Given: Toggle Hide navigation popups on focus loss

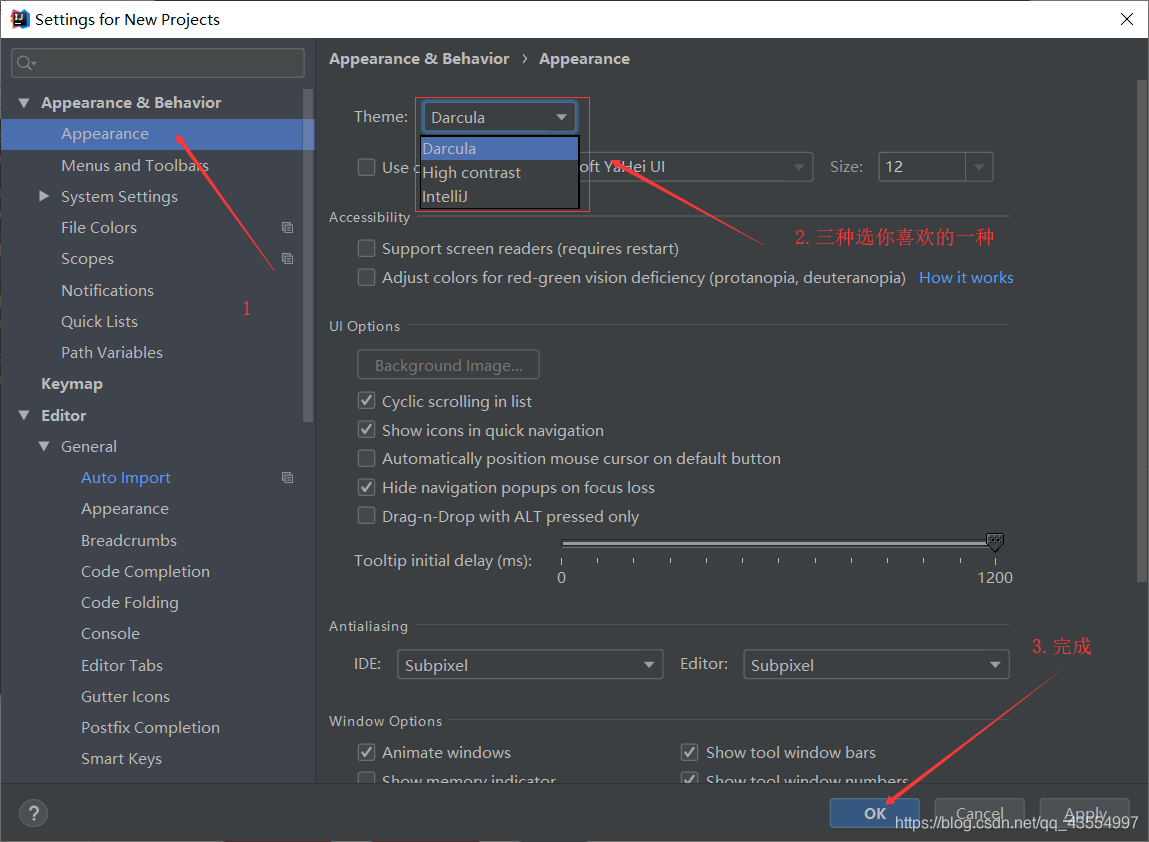Looking at the screenshot, I should [x=366, y=487].
